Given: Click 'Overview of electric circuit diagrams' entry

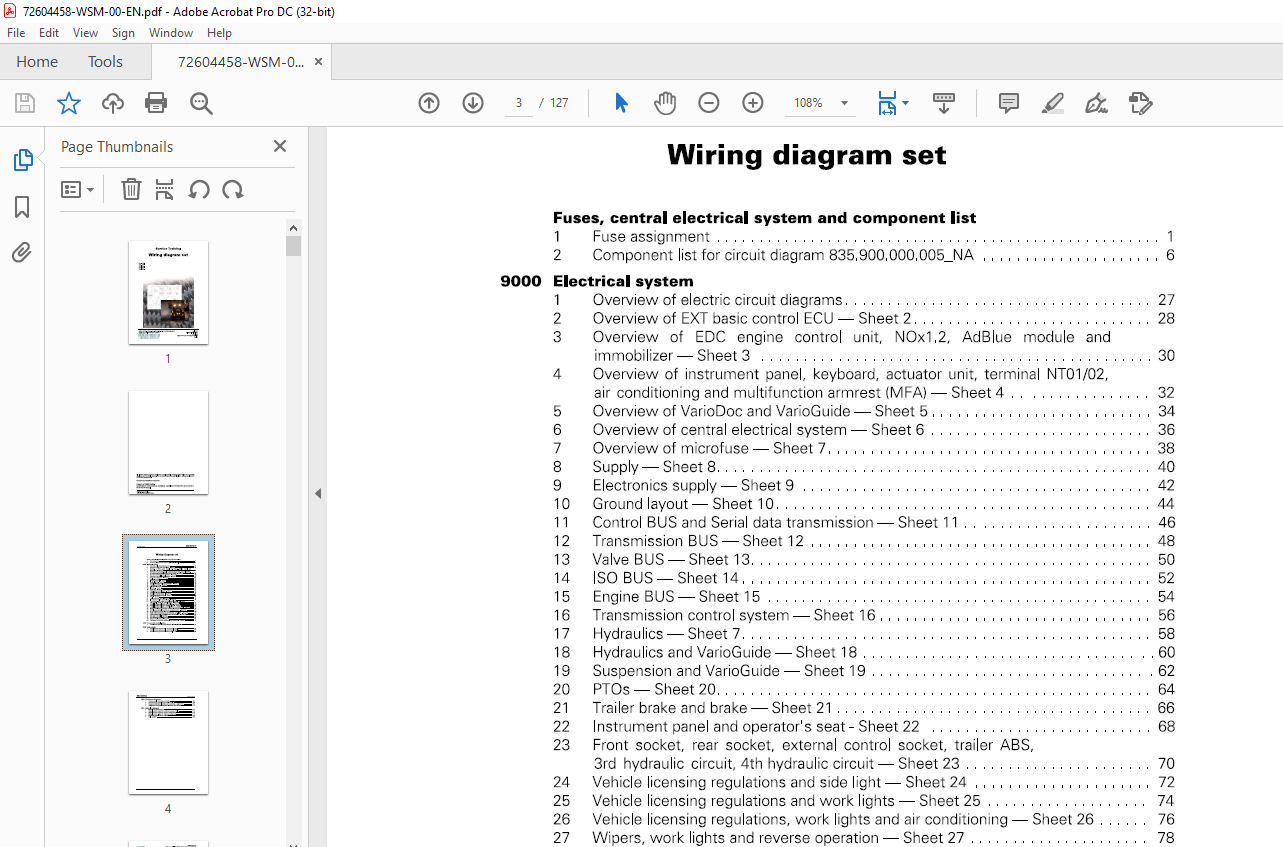Looking at the screenshot, I should [x=717, y=300].
